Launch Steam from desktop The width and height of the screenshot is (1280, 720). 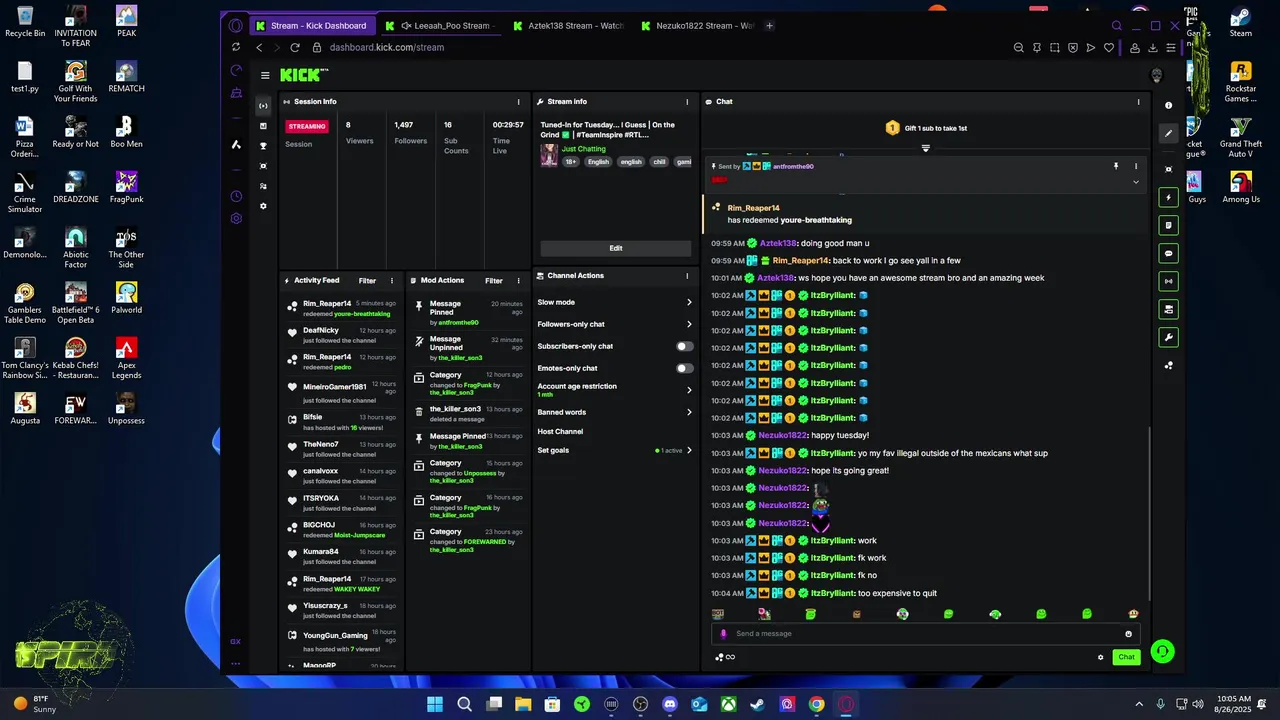click(1241, 21)
